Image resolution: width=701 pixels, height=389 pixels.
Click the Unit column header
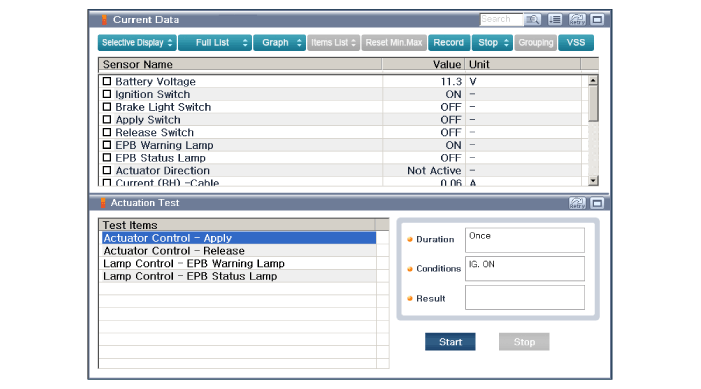(523, 64)
